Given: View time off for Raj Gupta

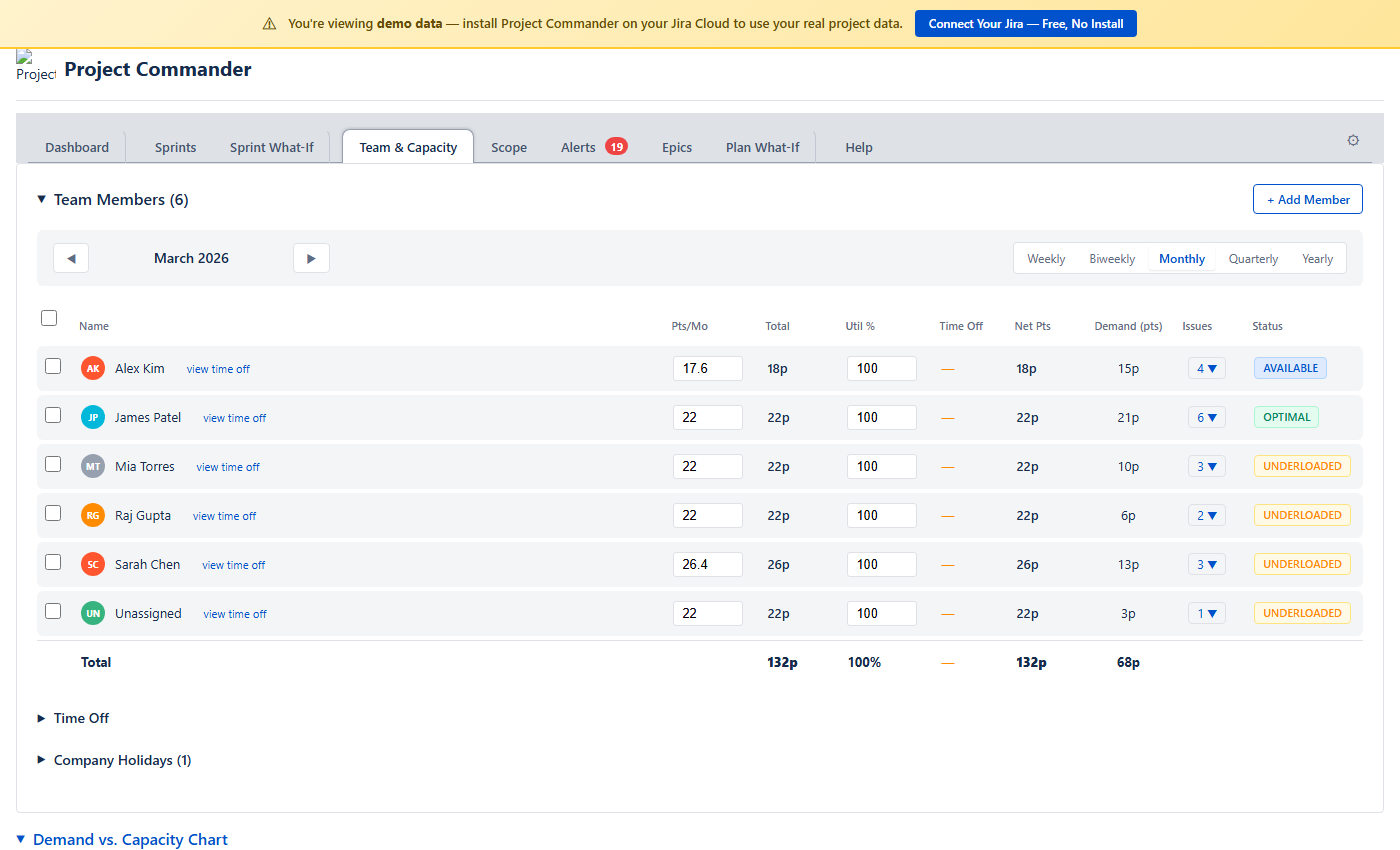Looking at the screenshot, I should [x=224, y=516].
